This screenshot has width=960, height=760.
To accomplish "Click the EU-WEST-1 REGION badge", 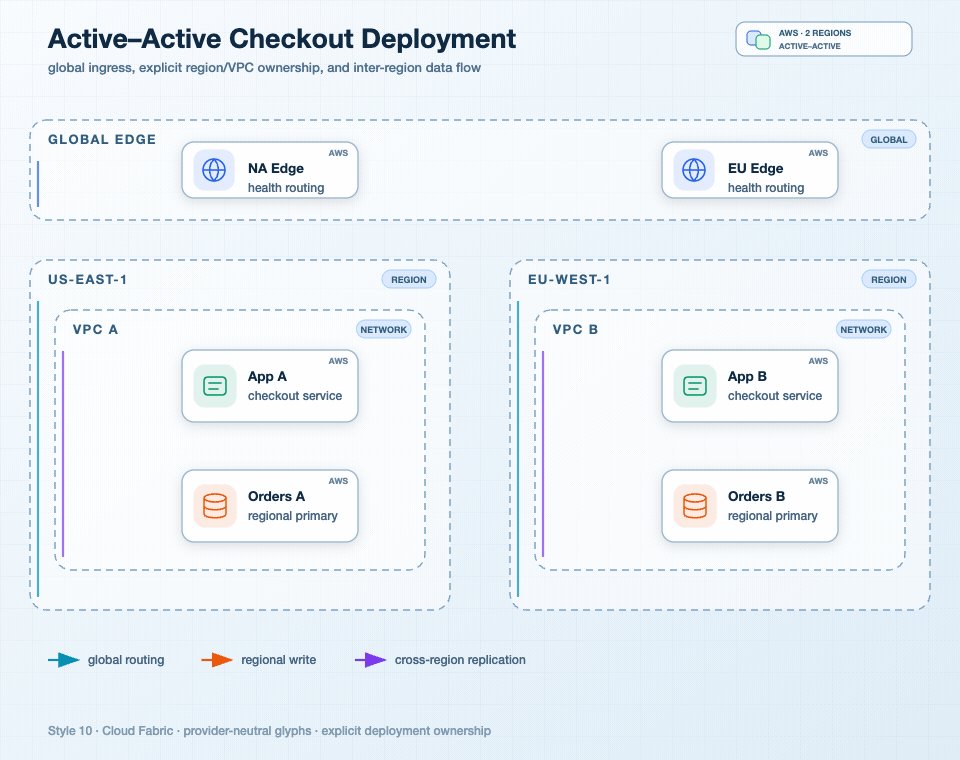I will 889,279.
